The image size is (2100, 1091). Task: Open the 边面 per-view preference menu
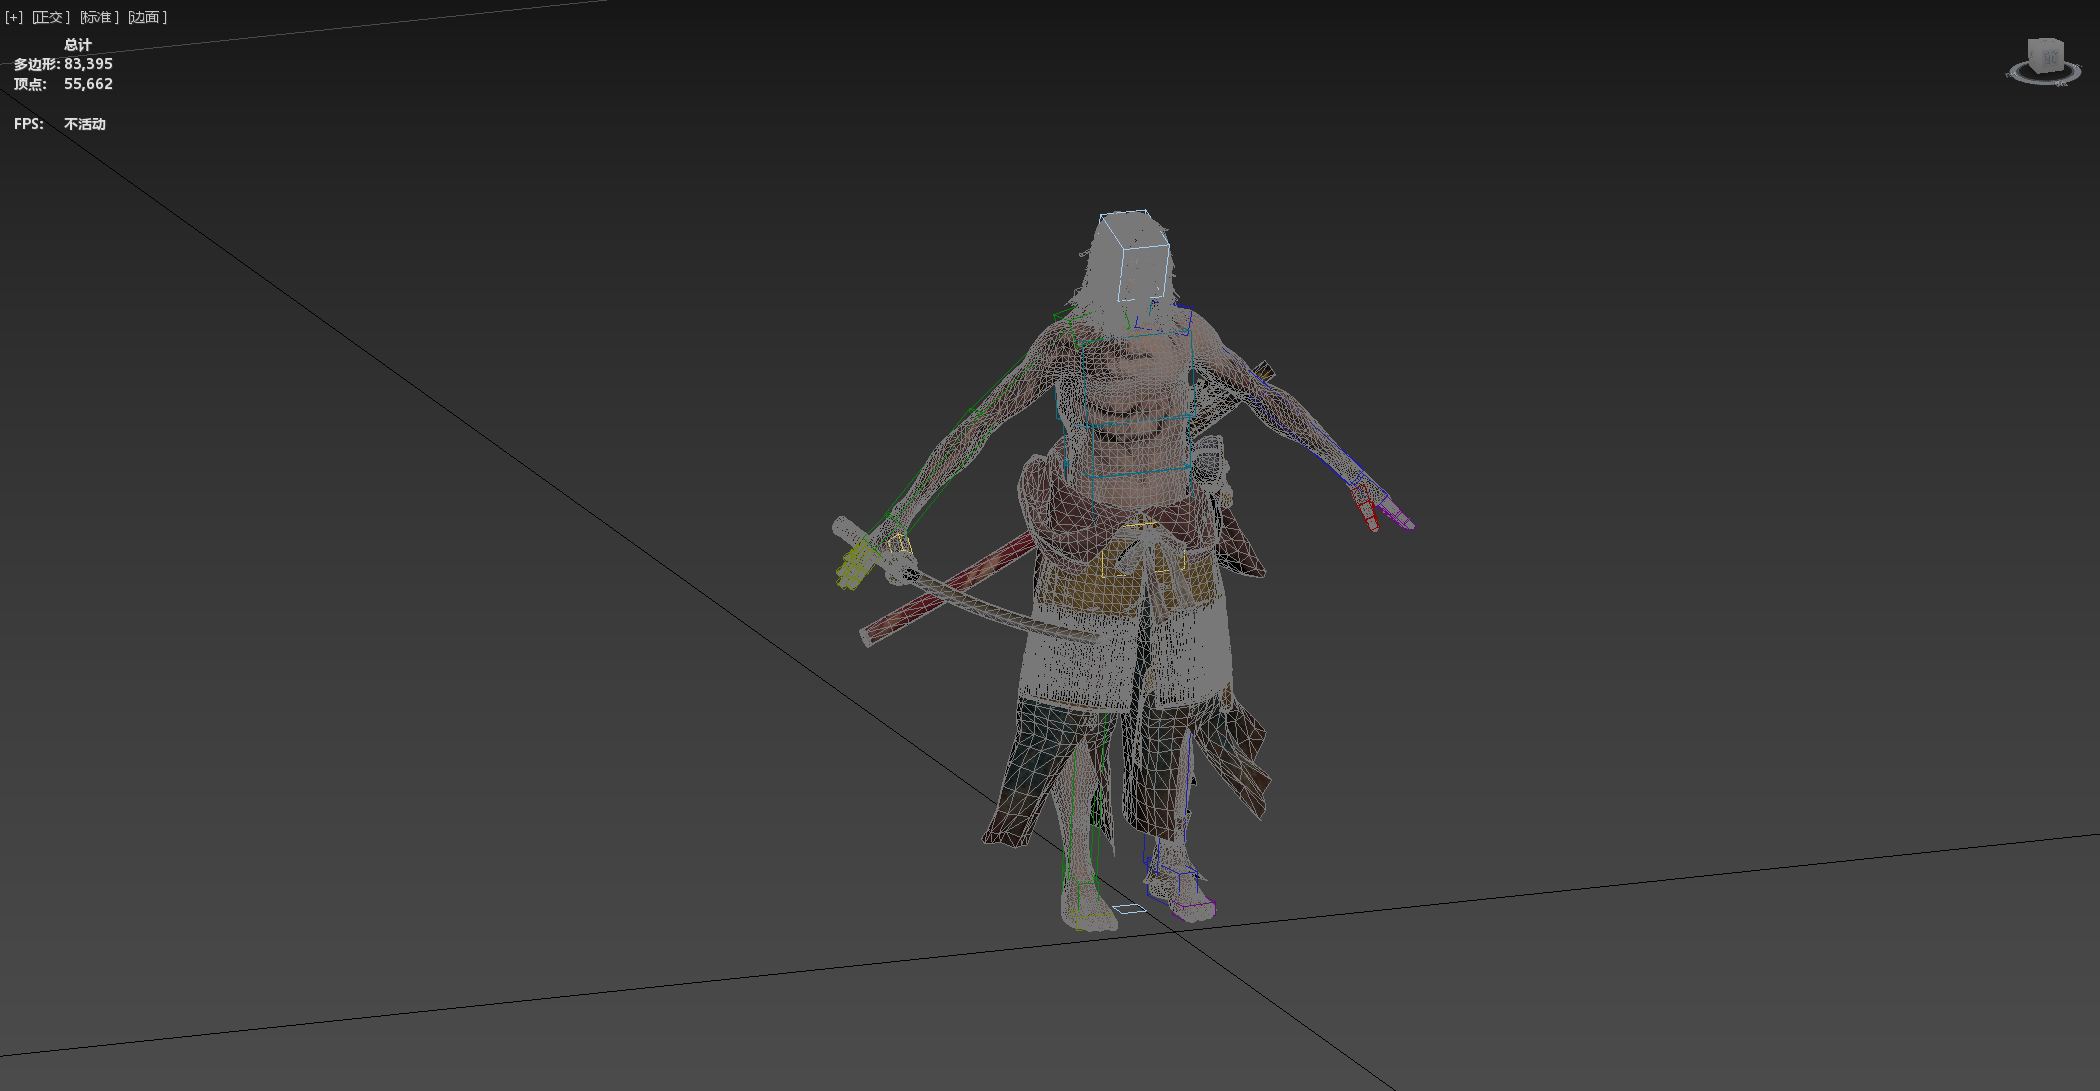click(x=147, y=17)
